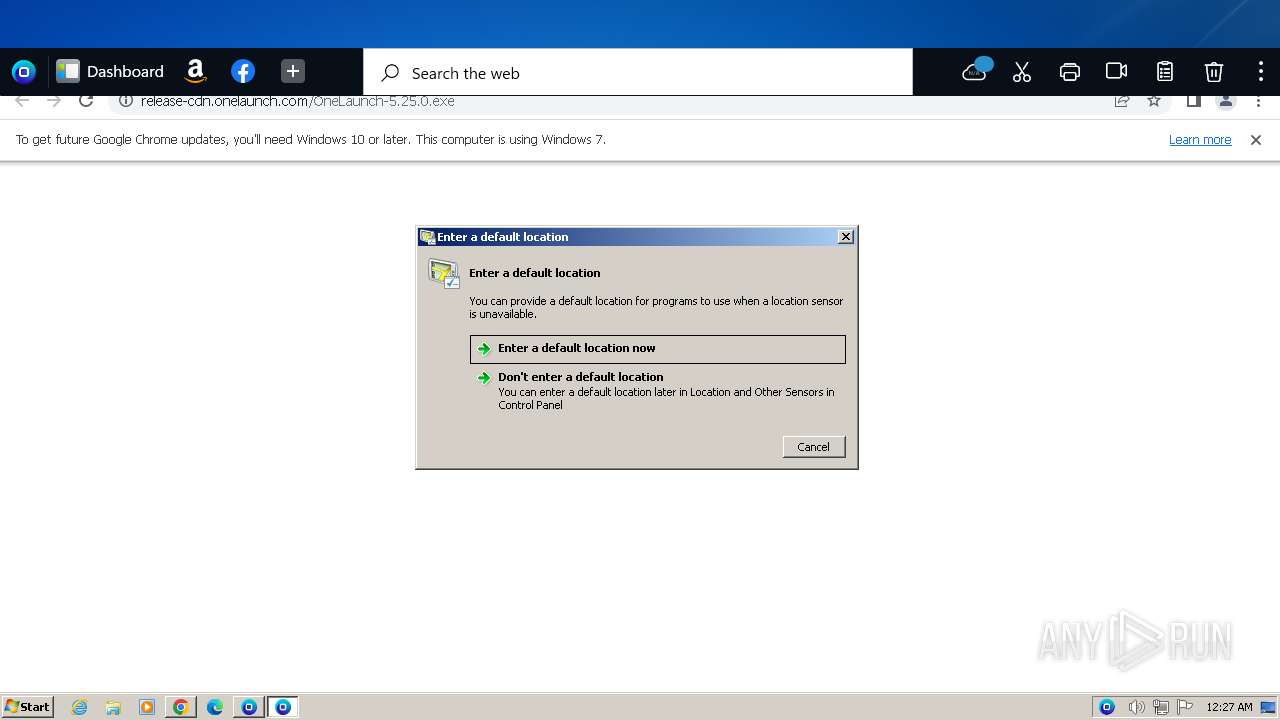
Task: Click the OneLaunch logo icon
Action: click(24, 71)
